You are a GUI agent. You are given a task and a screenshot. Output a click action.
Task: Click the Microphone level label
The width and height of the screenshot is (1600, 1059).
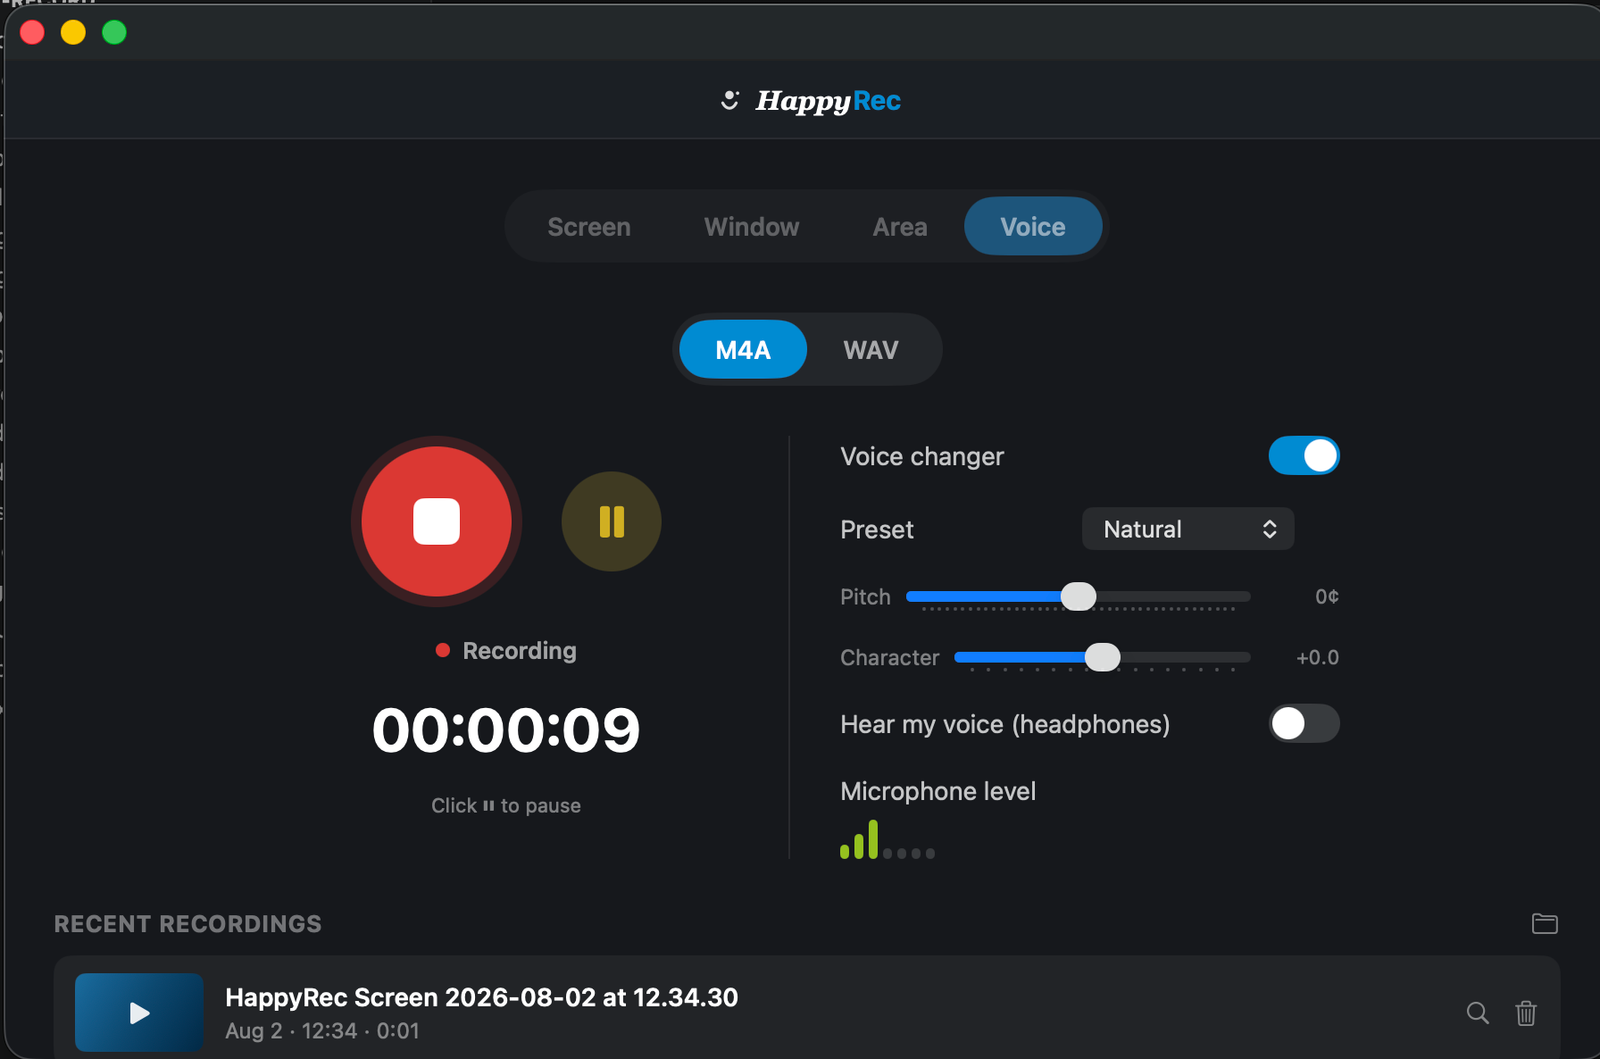(938, 791)
